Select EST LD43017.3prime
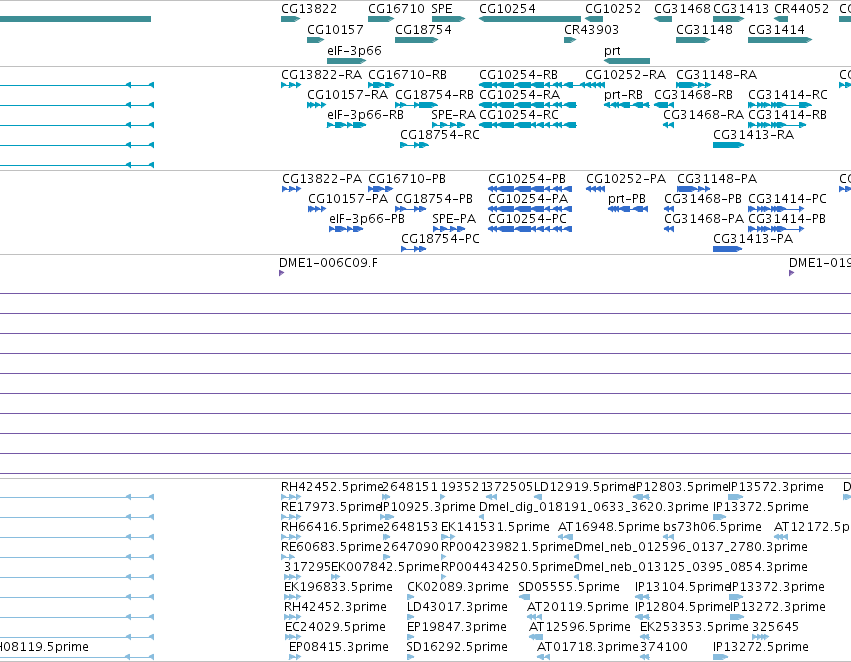This screenshot has width=851, height=662. click(457, 607)
